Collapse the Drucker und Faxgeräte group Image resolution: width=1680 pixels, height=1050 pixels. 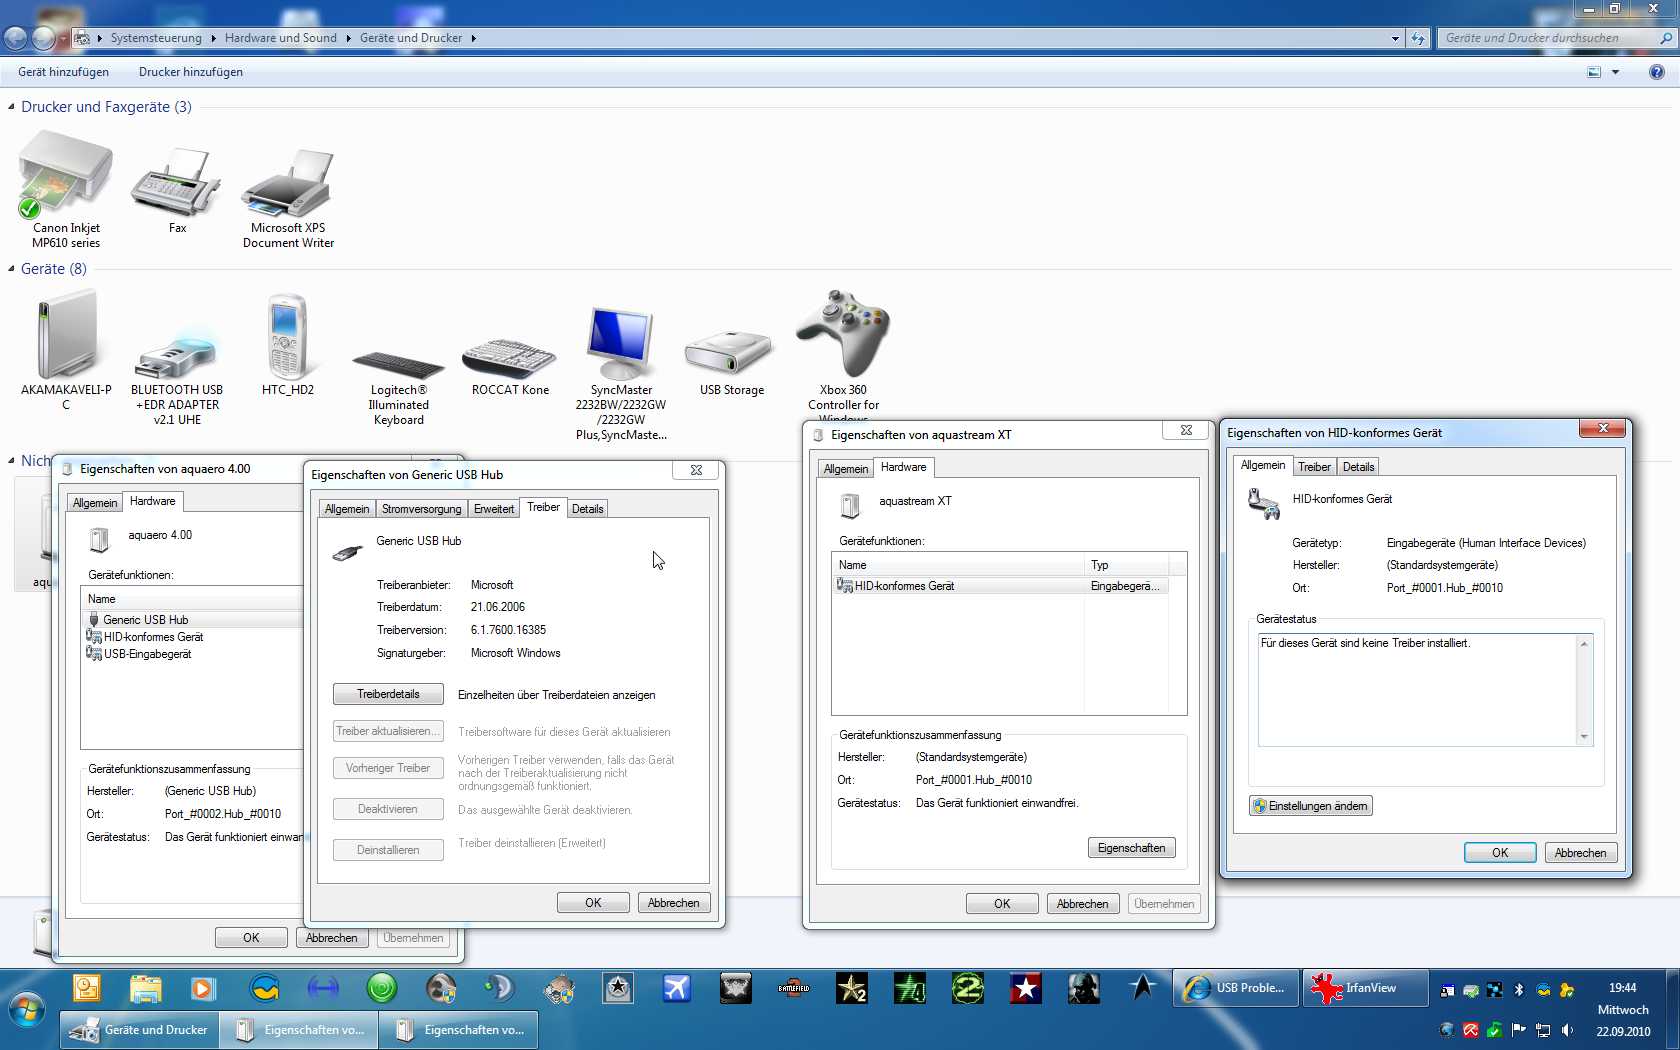coord(11,107)
